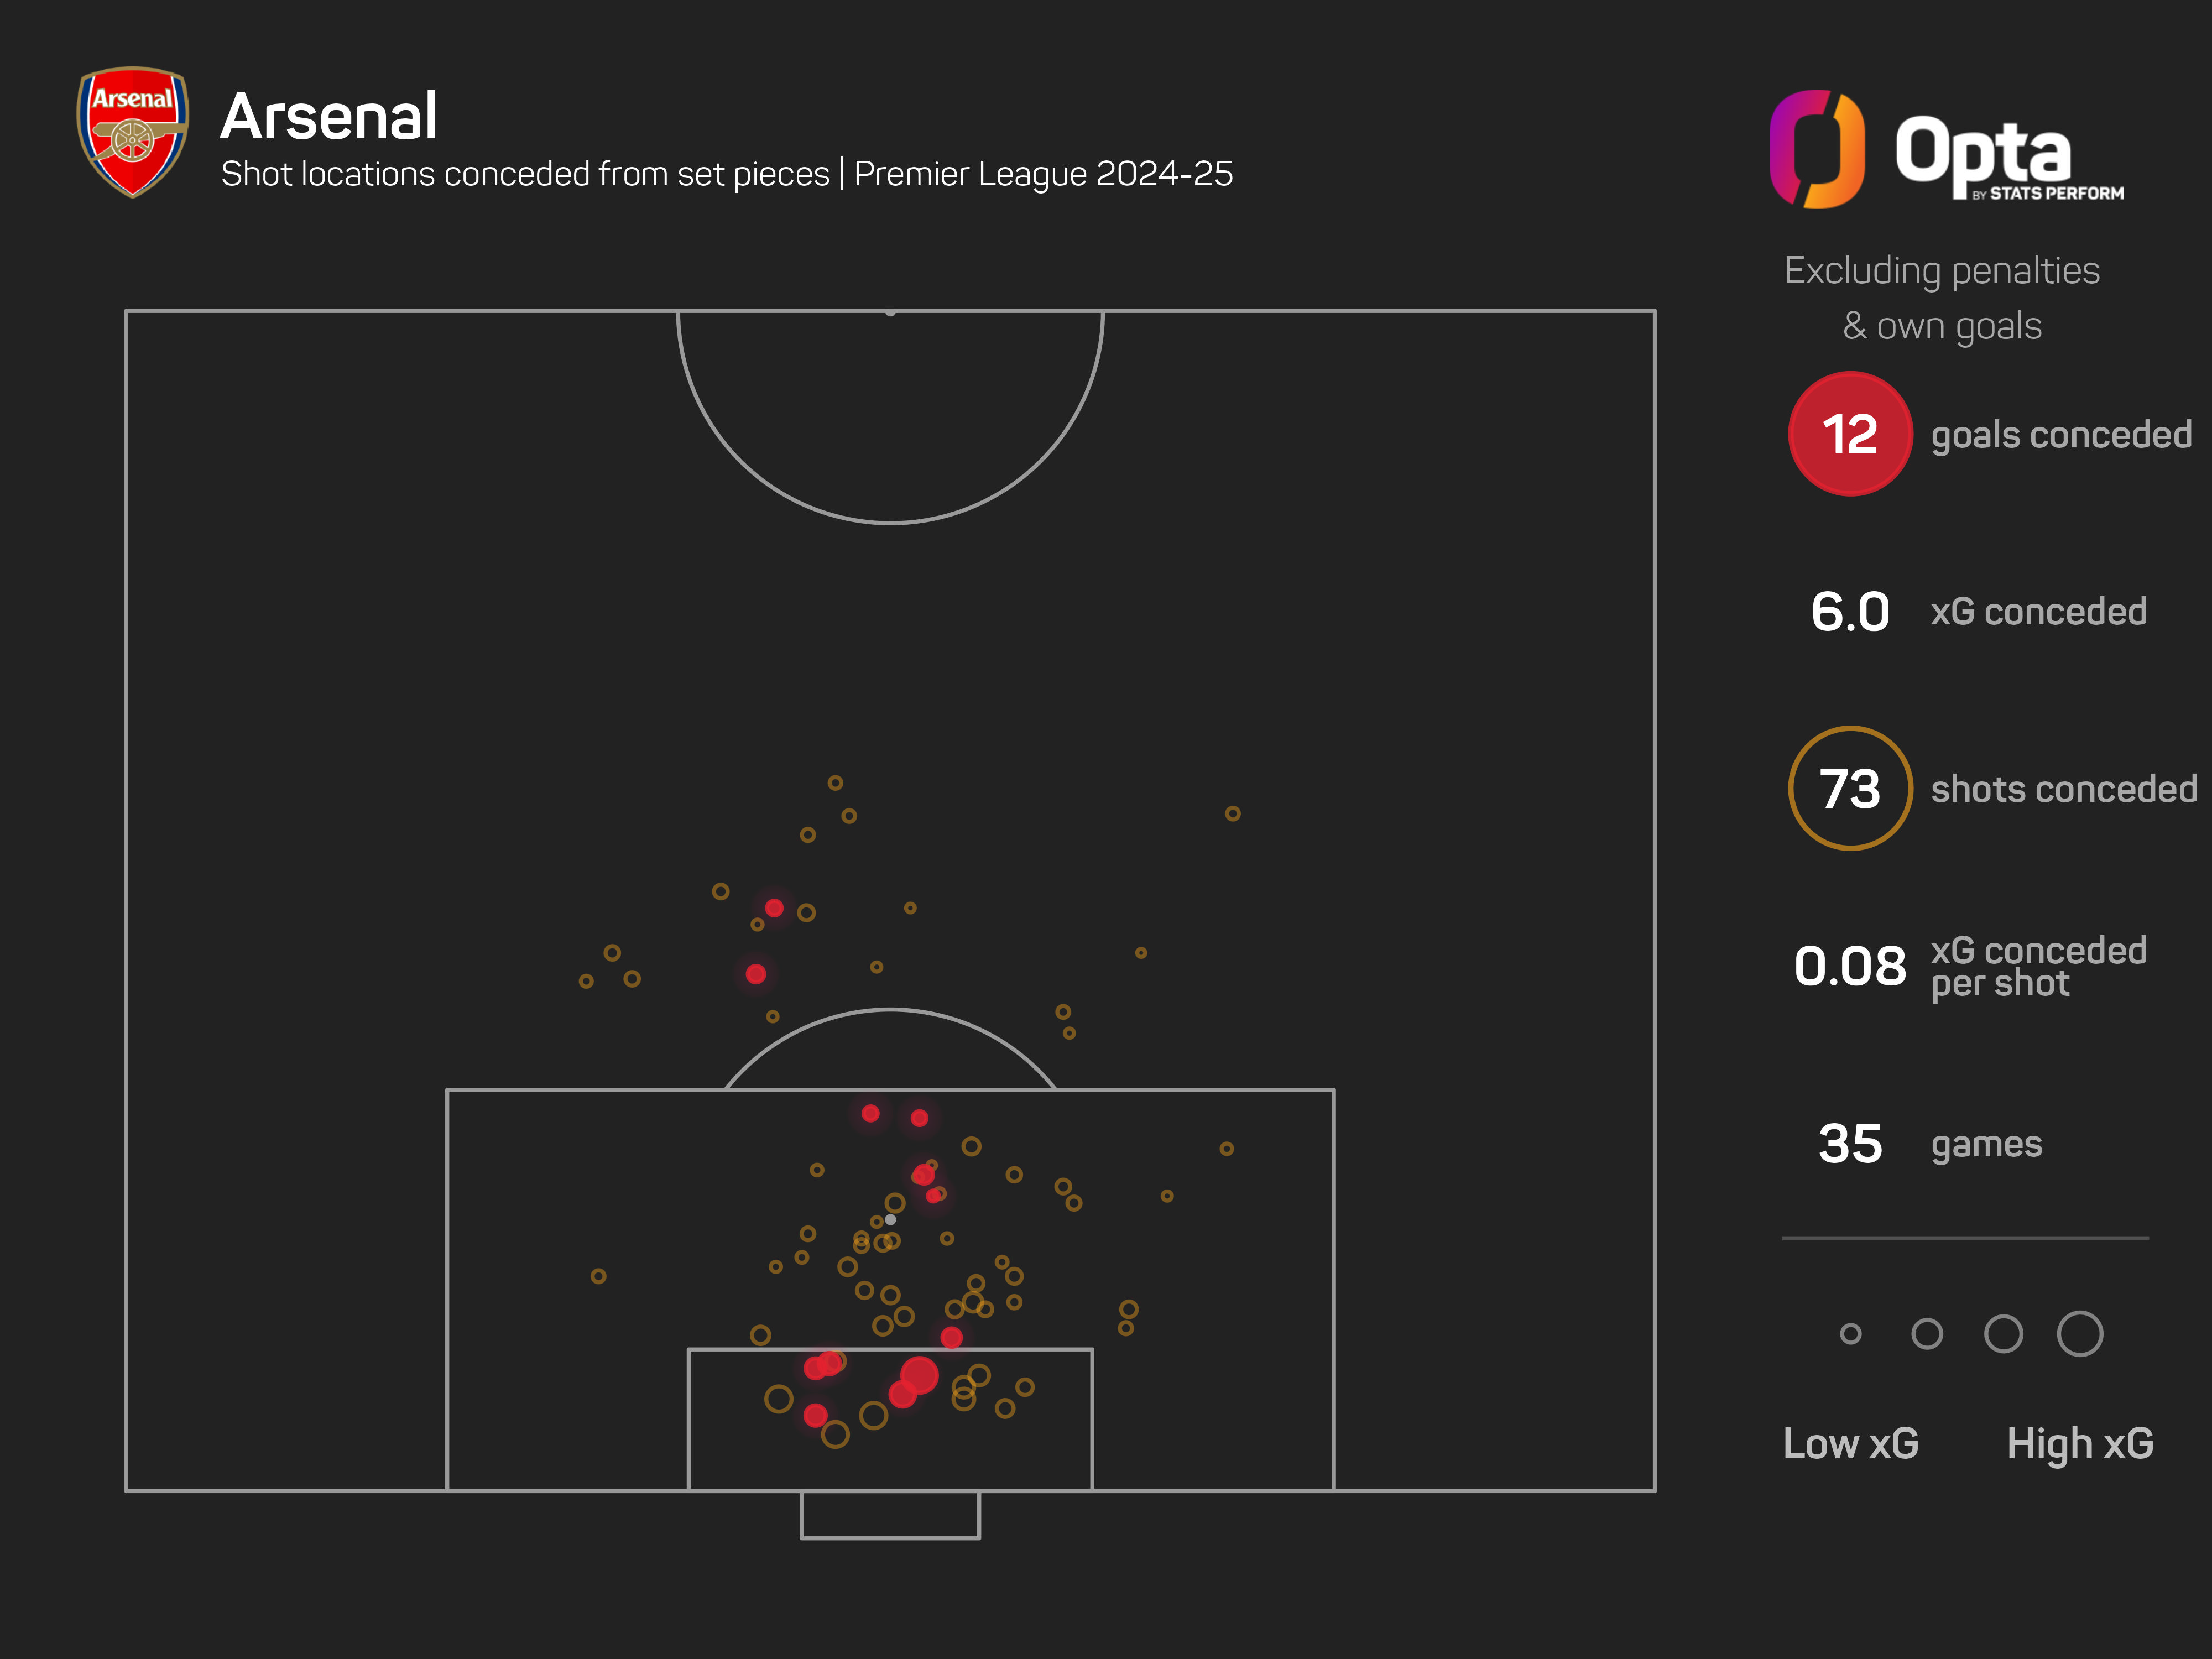Click the 6.0 xG conceded value

click(x=1850, y=612)
